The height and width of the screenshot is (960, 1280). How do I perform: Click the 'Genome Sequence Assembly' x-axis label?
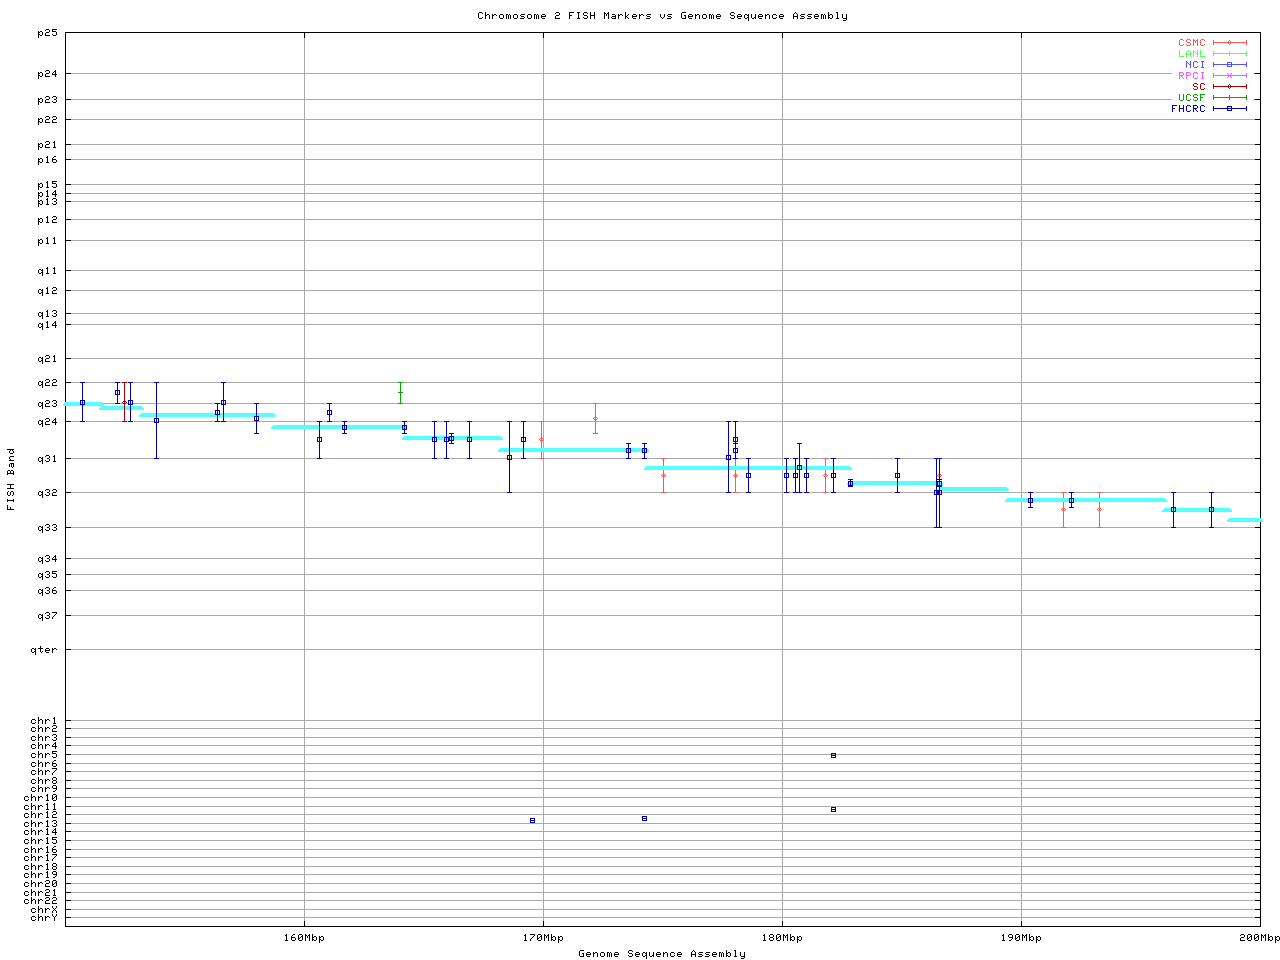[x=662, y=954]
